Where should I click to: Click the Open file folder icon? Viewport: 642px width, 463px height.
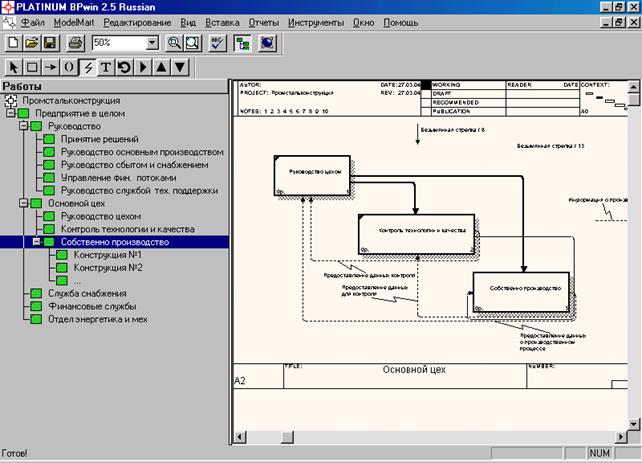pos(31,43)
